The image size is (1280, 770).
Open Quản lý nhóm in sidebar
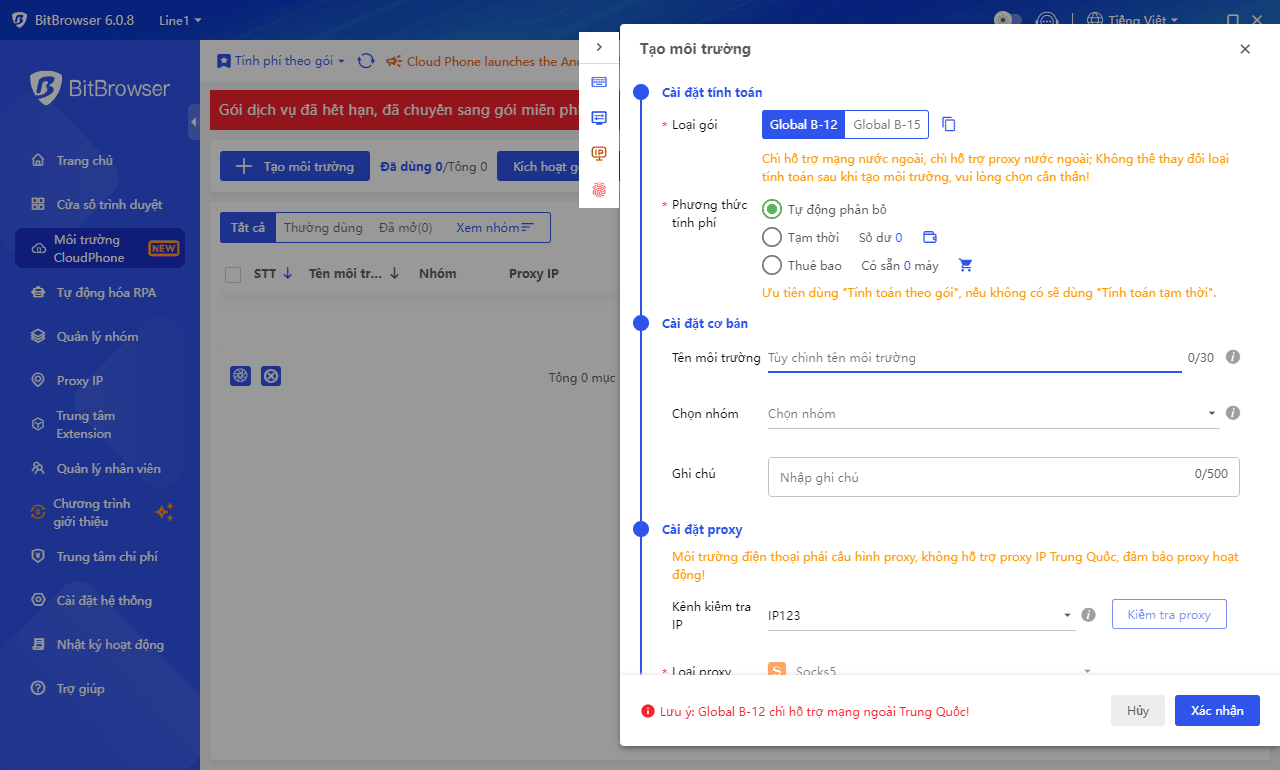click(x=100, y=337)
